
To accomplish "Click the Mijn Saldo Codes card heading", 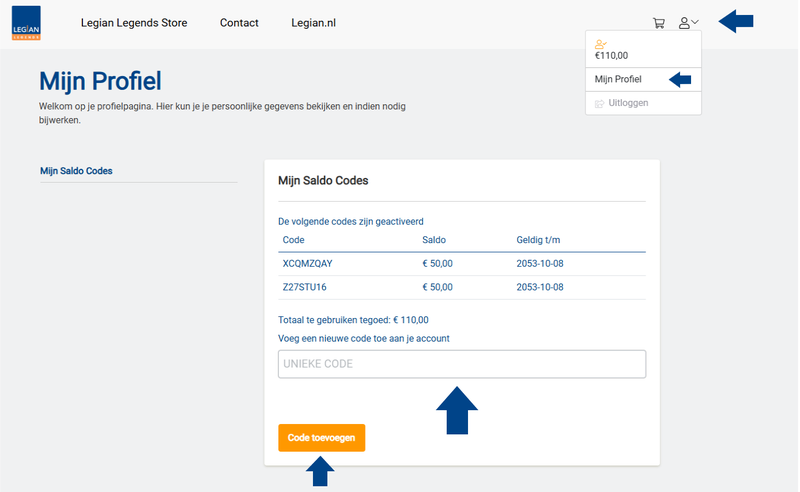I will pos(323,181).
